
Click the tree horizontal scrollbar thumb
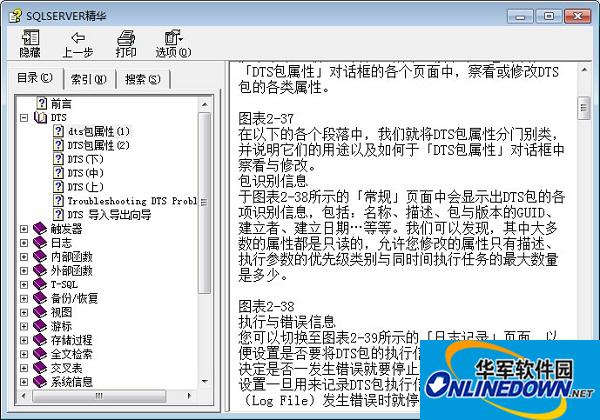(x=99, y=396)
